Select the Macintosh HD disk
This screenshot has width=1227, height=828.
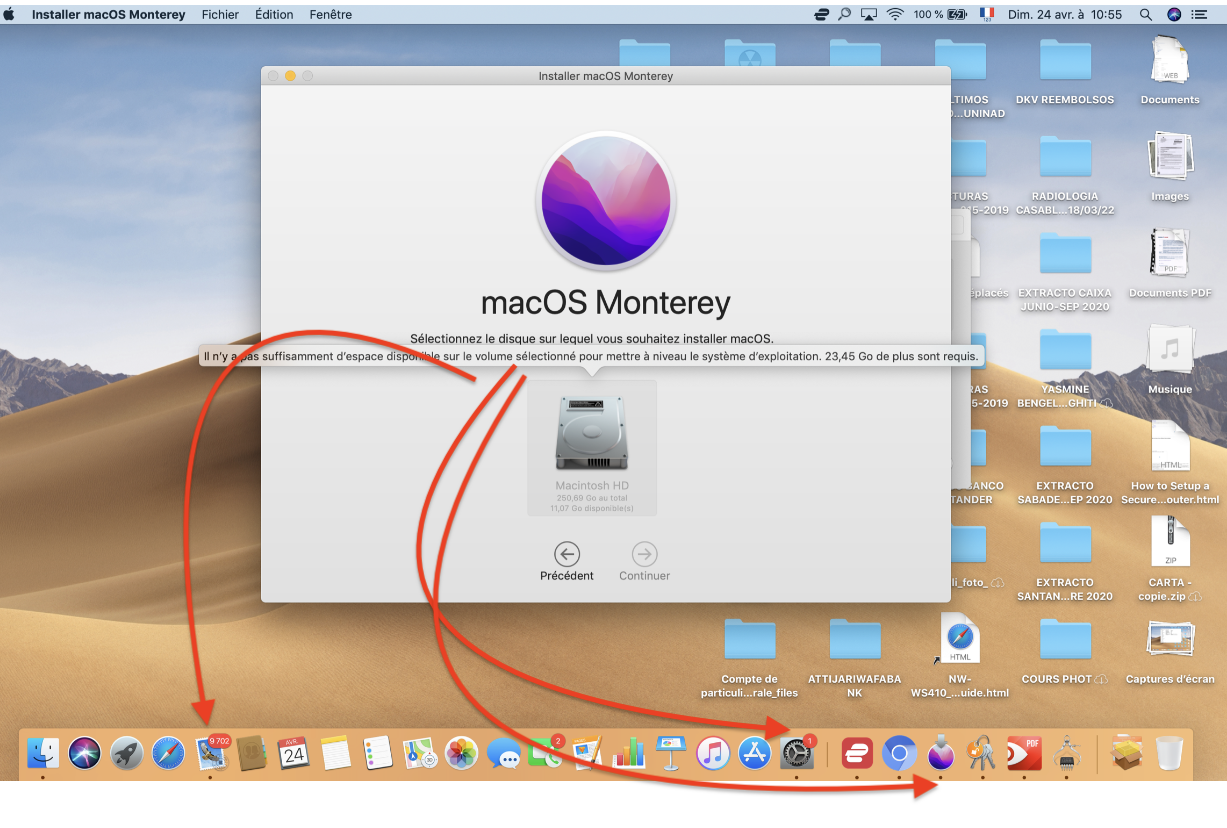click(592, 447)
